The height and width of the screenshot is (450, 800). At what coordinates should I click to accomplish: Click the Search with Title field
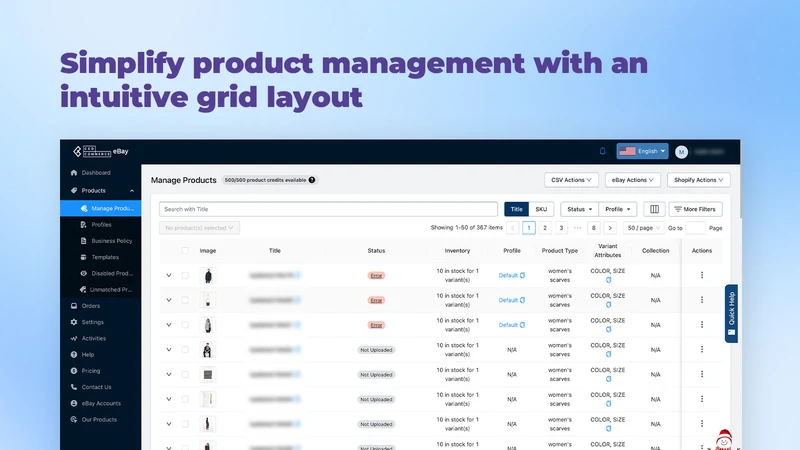point(329,209)
